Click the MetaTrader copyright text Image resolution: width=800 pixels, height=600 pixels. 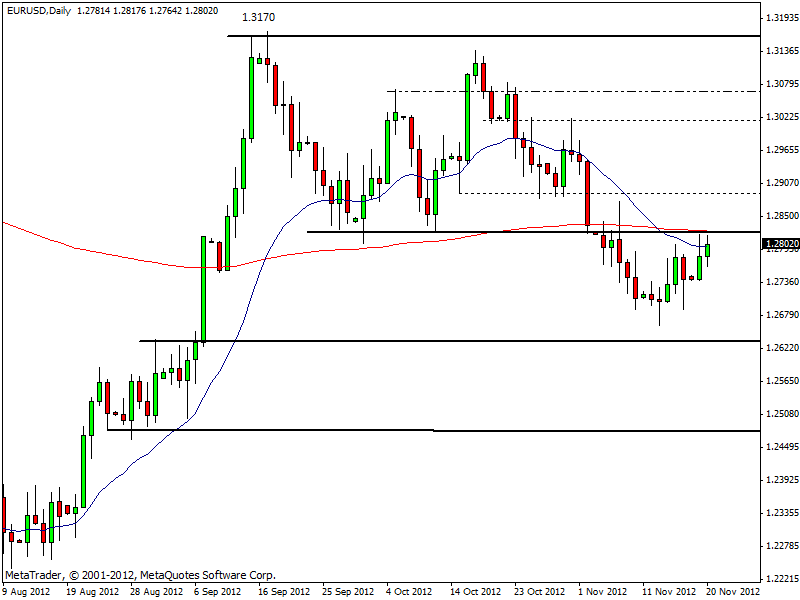coord(140,575)
